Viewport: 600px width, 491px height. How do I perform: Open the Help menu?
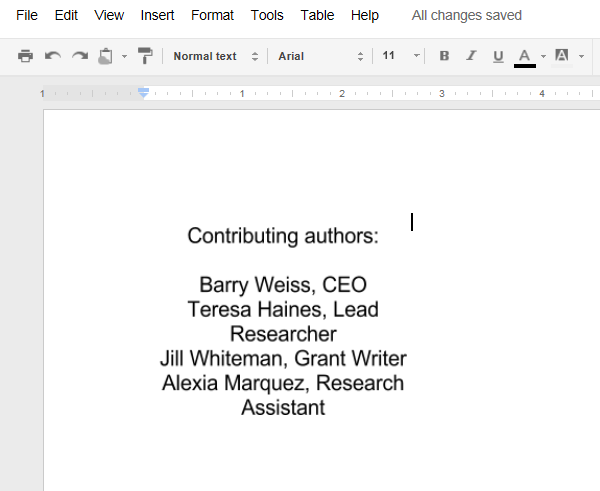(365, 15)
